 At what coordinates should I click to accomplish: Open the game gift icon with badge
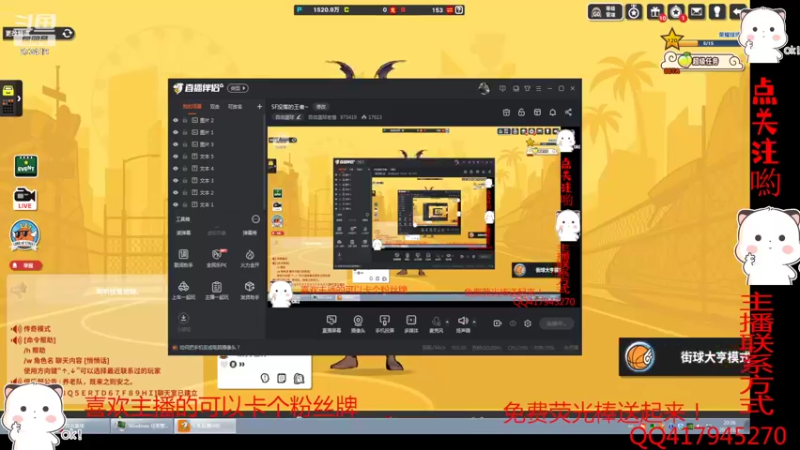[x=655, y=11]
